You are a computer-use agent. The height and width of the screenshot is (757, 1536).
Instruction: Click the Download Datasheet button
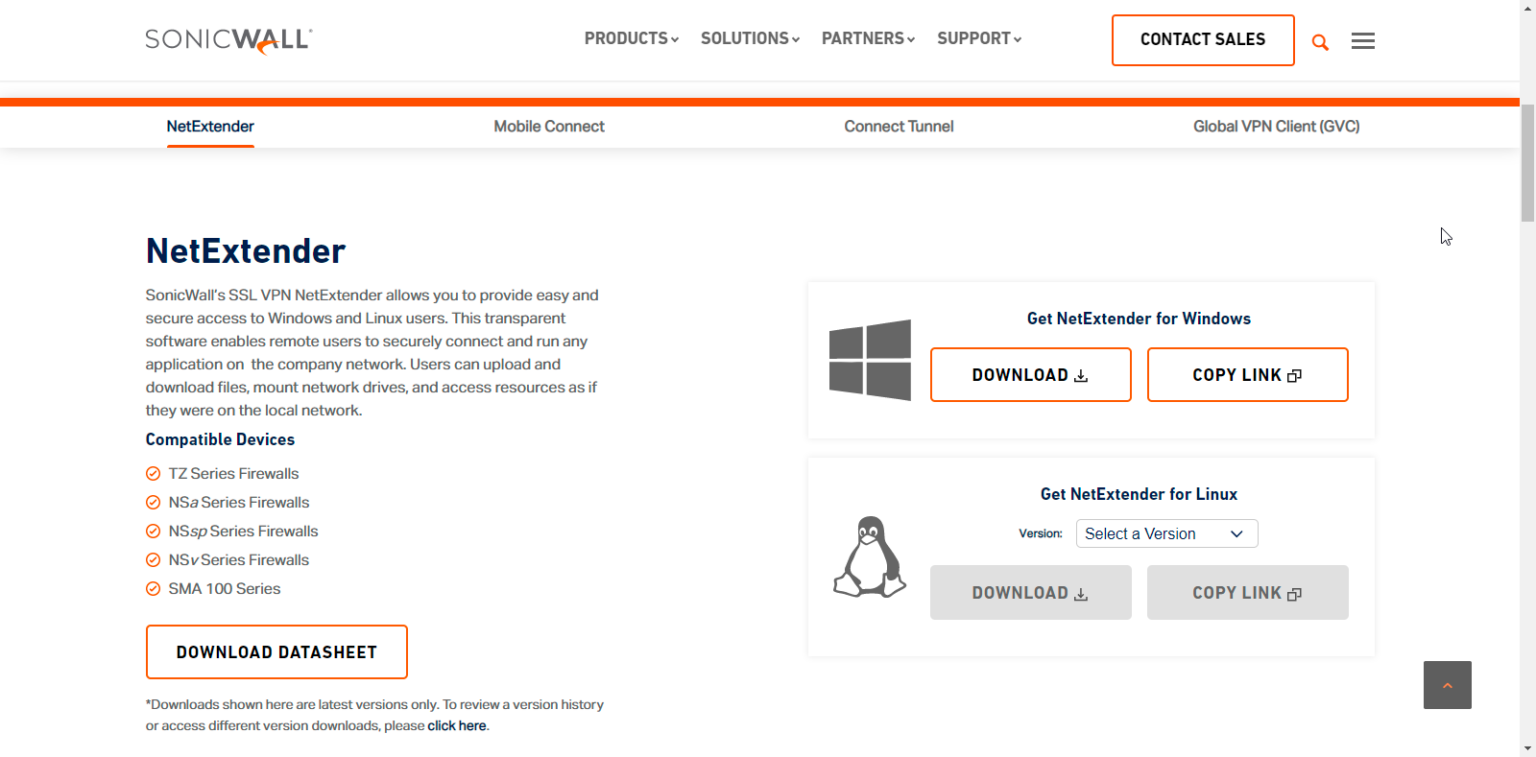(276, 652)
